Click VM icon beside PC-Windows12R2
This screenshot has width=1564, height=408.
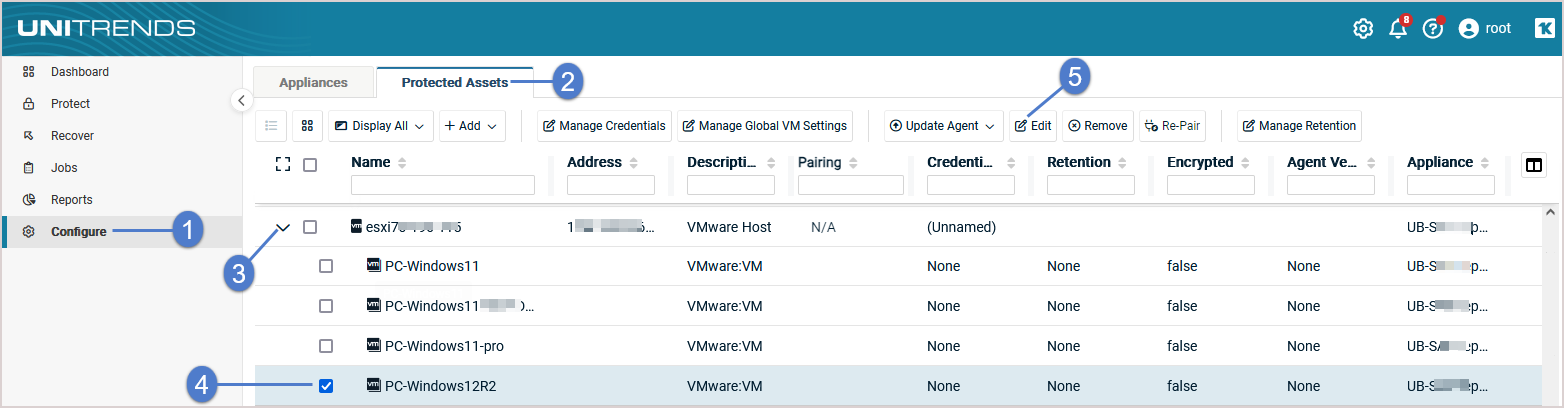[374, 386]
